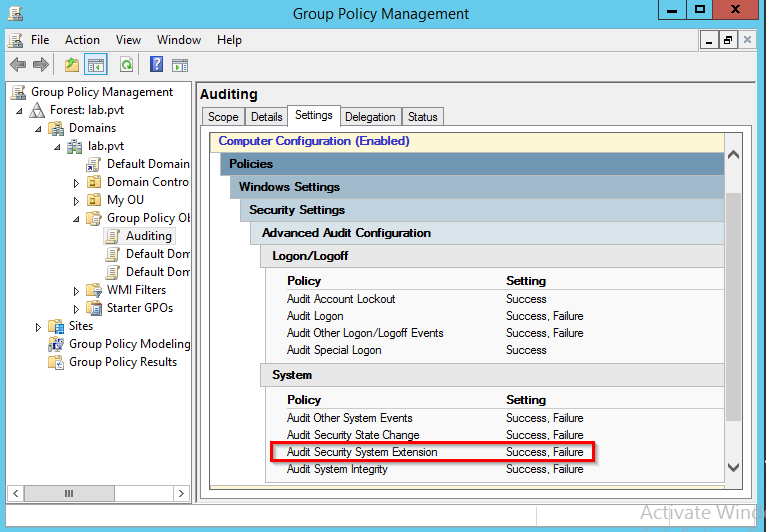Click the Group Policy Modeling icon
The height and width of the screenshot is (532, 766).
(56, 344)
